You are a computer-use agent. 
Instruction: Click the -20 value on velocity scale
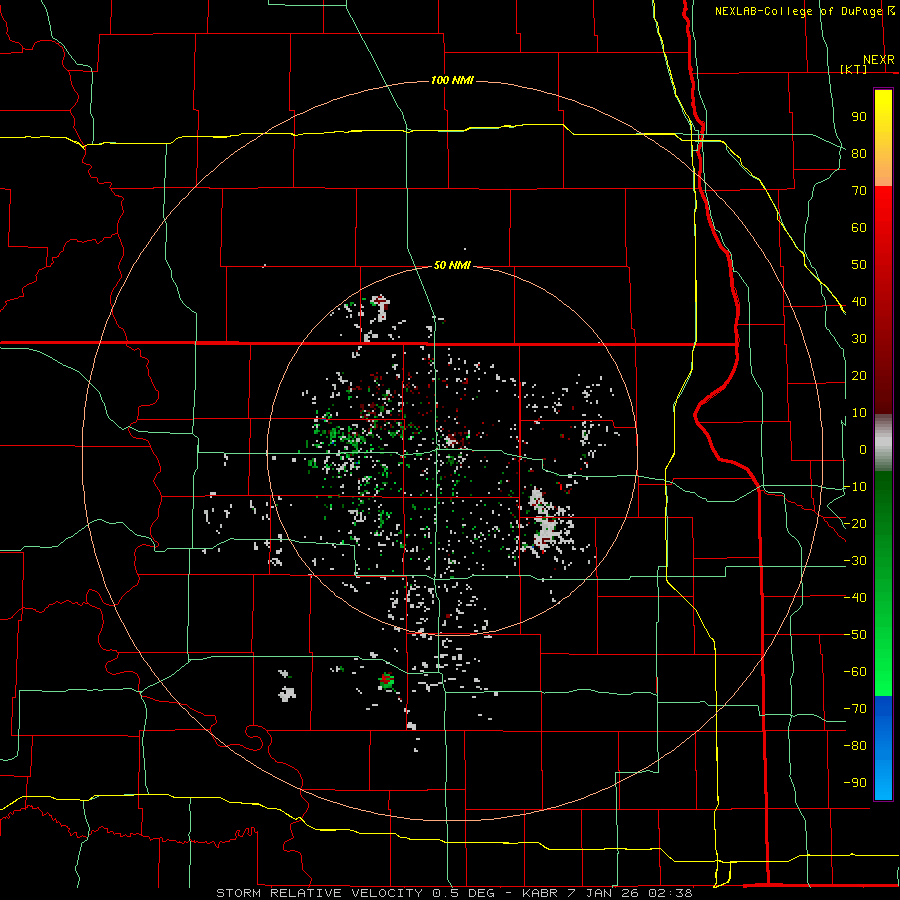855,524
